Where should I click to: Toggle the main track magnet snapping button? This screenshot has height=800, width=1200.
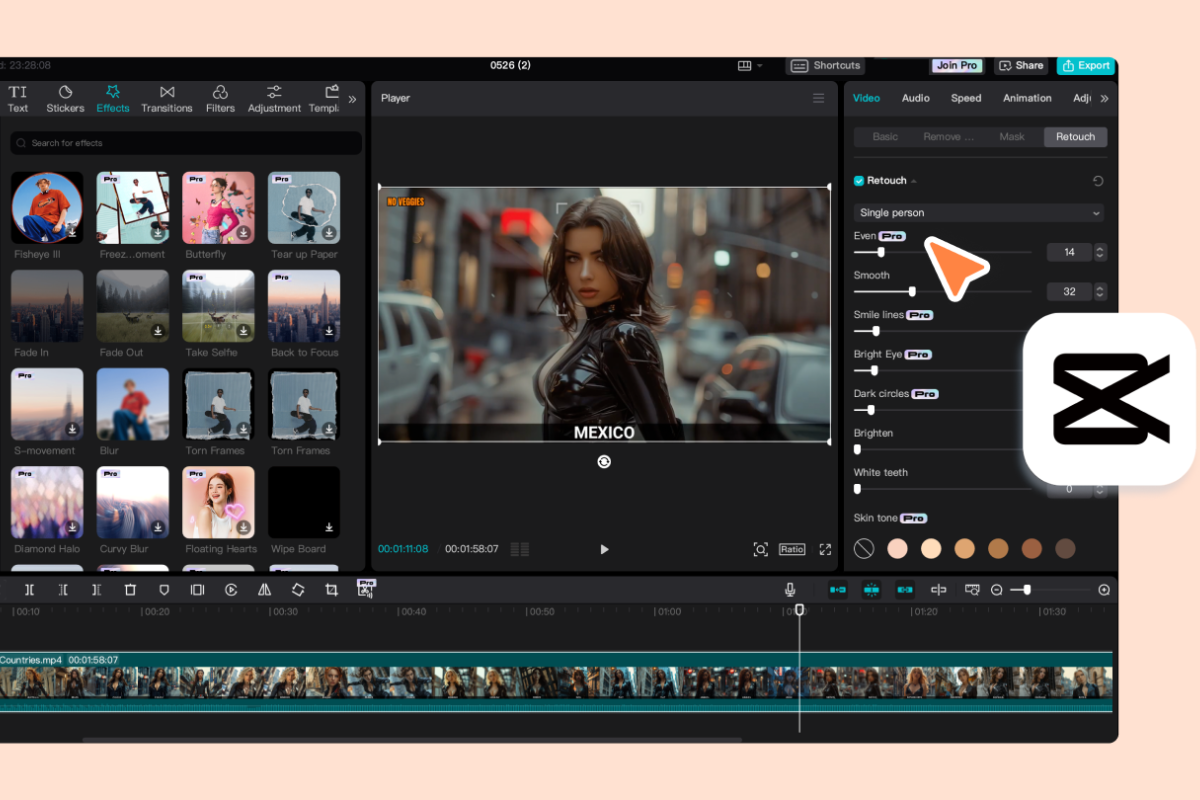tap(838, 590)
